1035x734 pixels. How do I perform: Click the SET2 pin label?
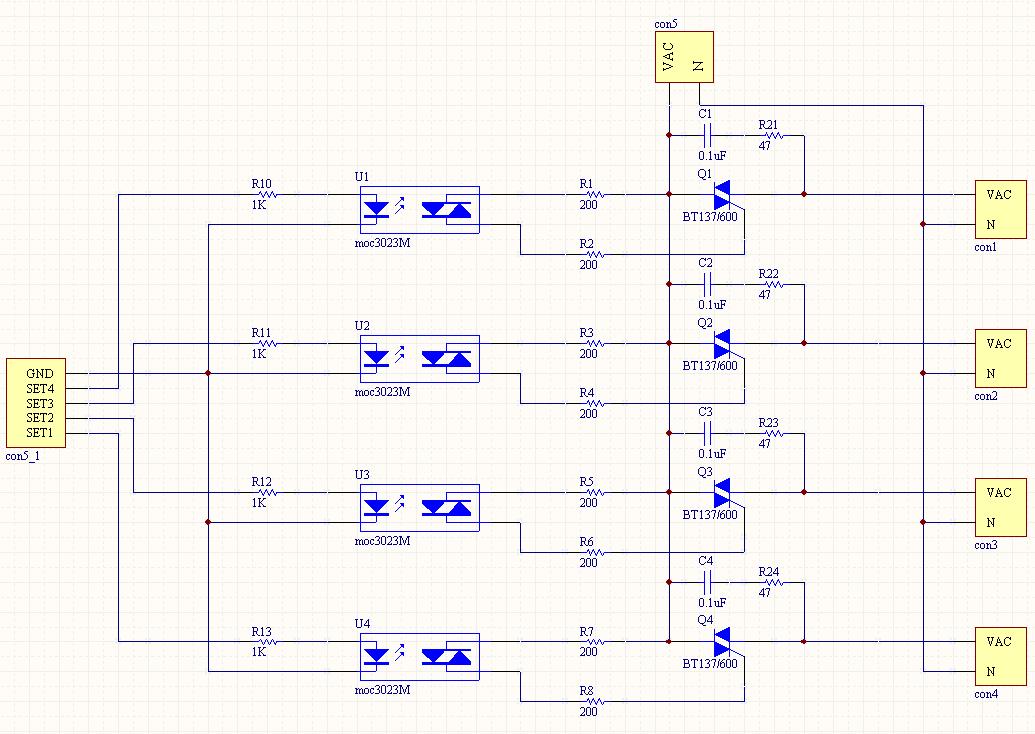[40, 418]
